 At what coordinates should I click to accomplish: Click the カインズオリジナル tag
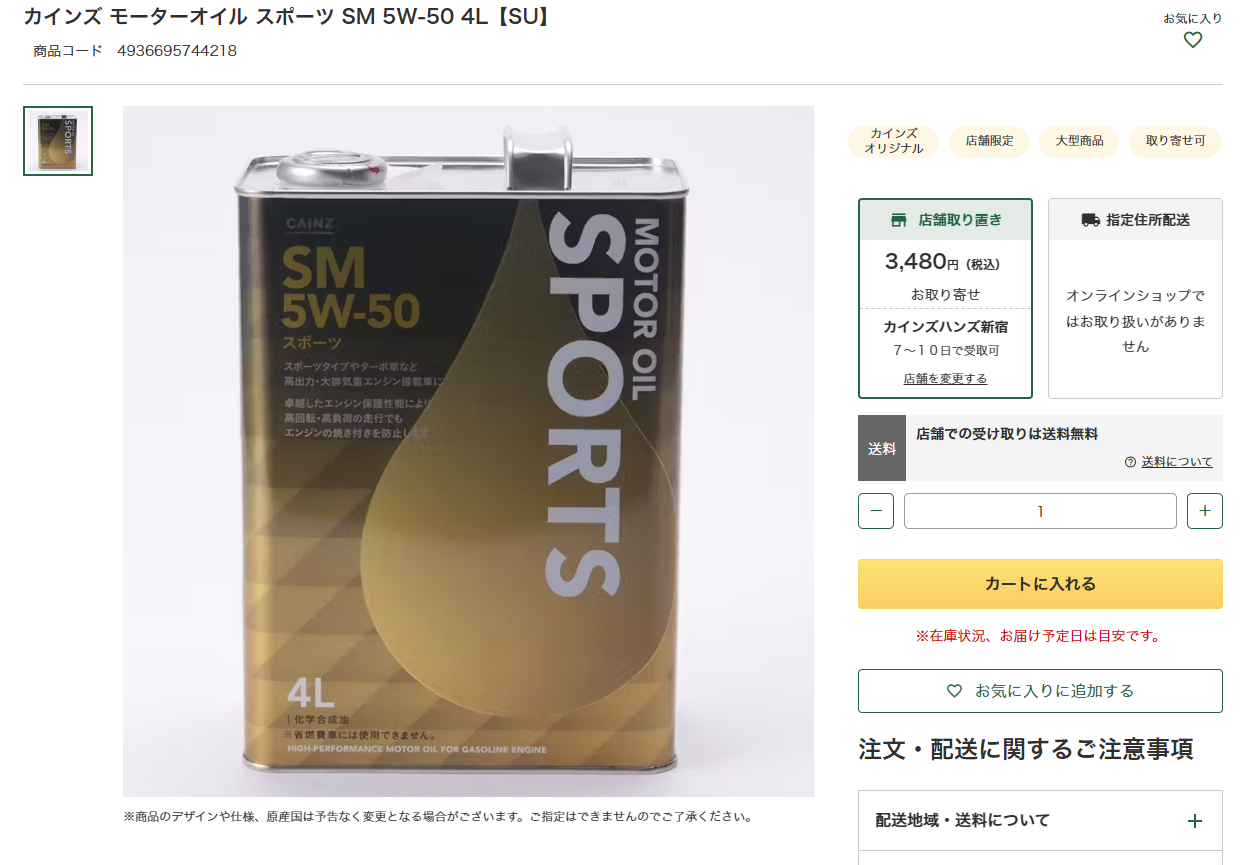coord(893,141)
